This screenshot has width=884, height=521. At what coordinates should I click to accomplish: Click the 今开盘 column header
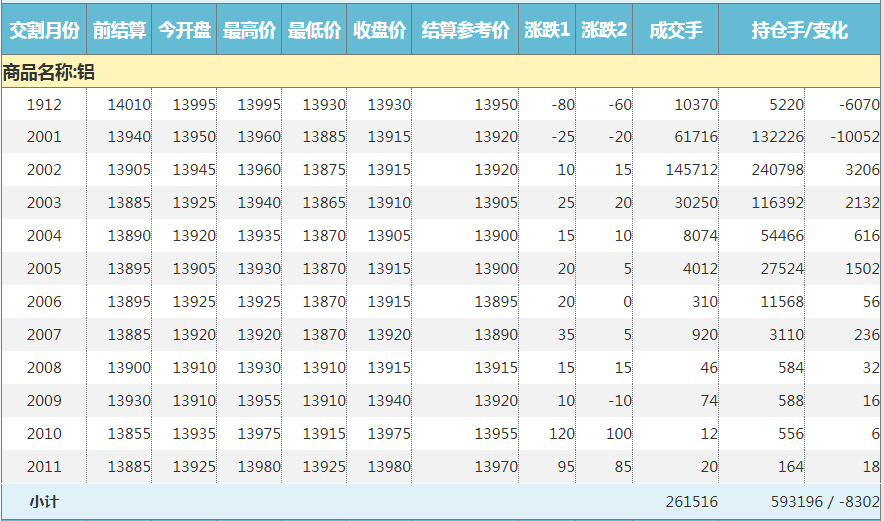coord(184,31)
